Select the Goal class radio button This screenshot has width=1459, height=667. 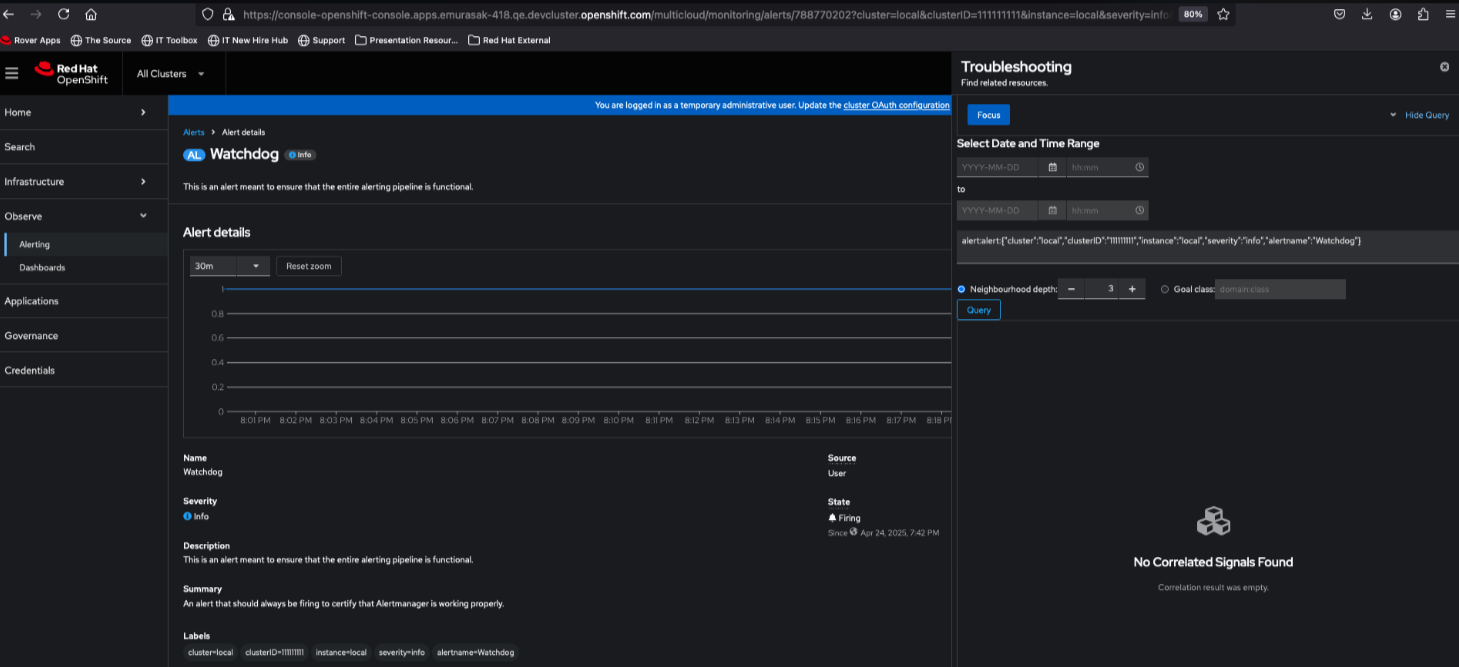click(x=1165, y=289)
